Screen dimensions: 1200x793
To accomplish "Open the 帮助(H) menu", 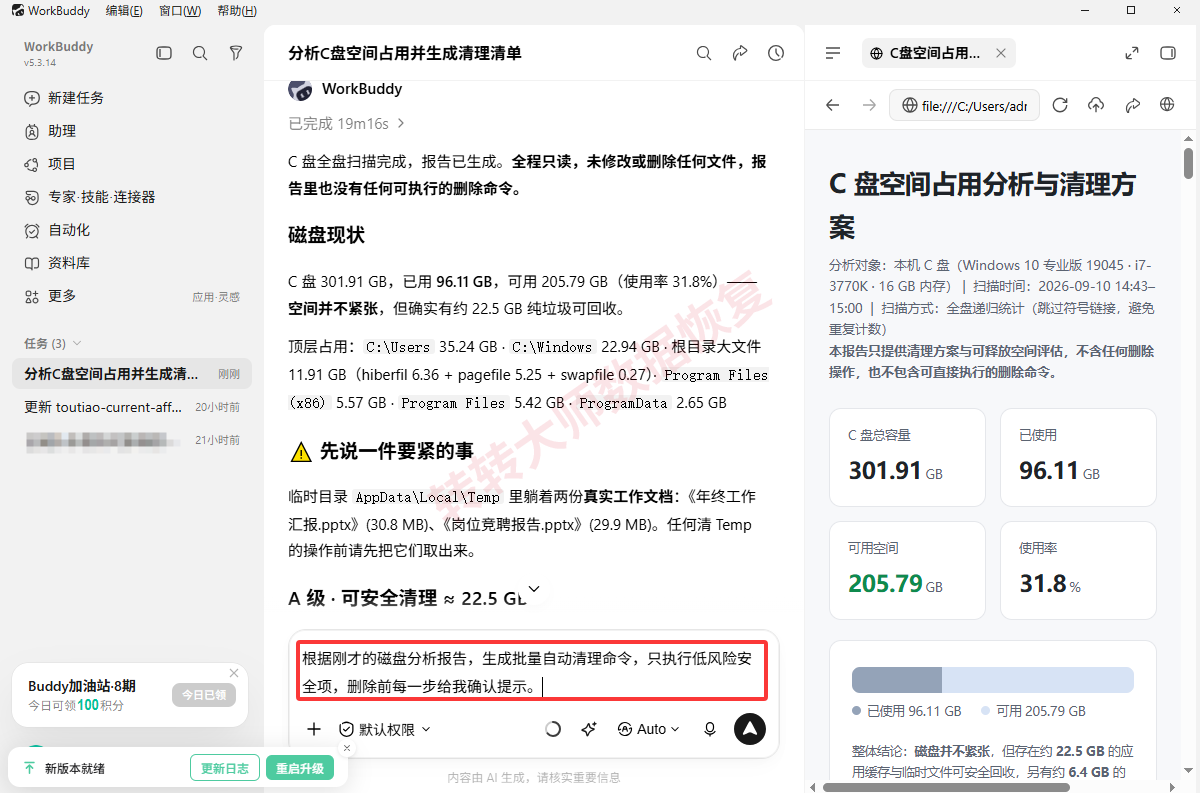I will coord(237,11).
